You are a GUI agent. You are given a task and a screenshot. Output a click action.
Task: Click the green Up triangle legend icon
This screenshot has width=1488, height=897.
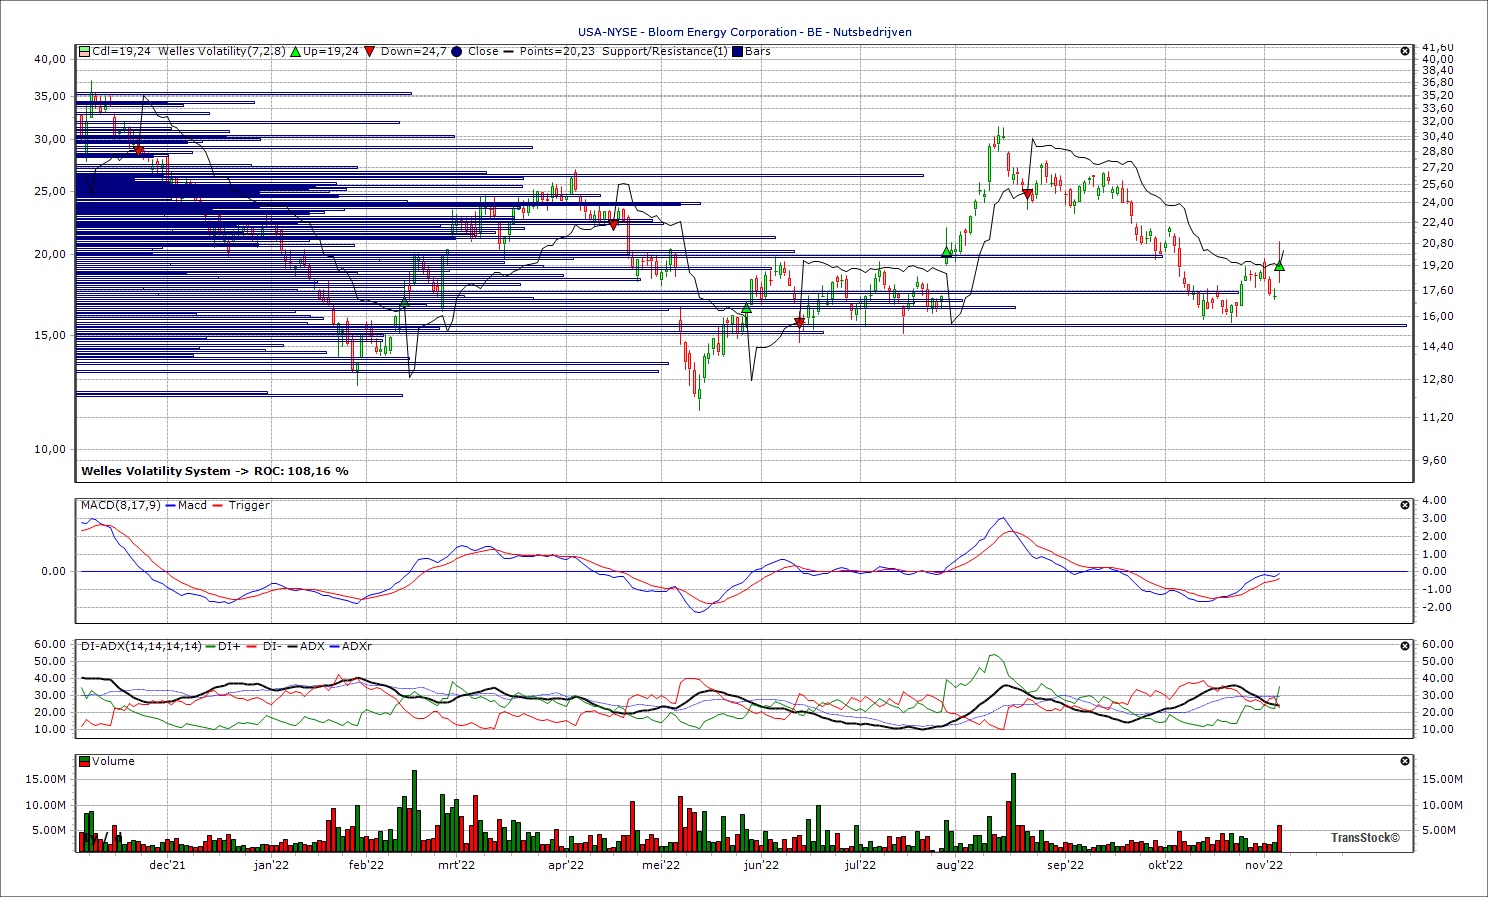(x=296, y=51)
